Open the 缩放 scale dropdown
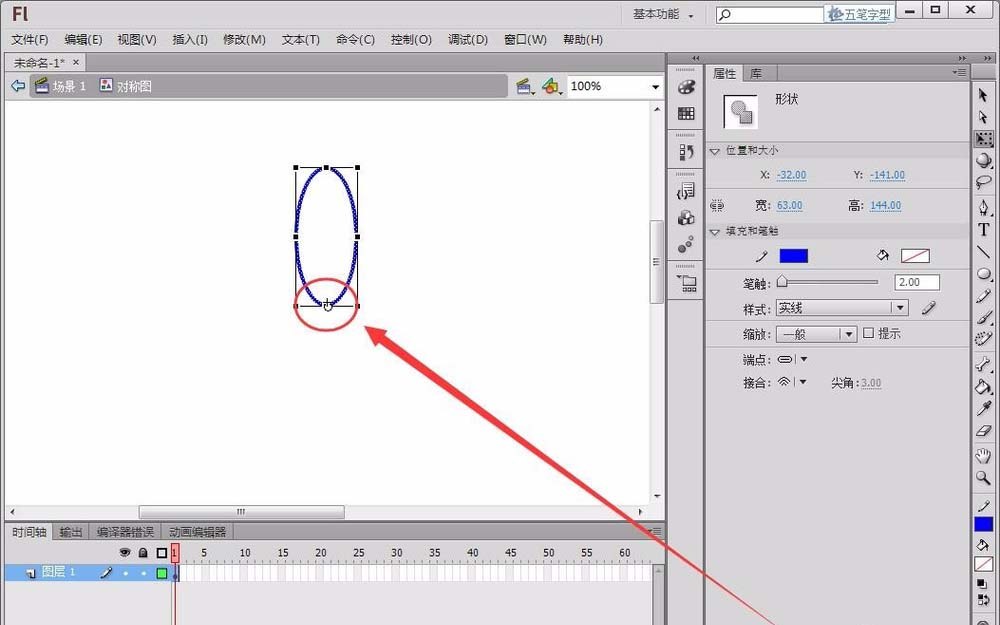1000x625 pixels. pyautogui.click(x=816, y=334)
